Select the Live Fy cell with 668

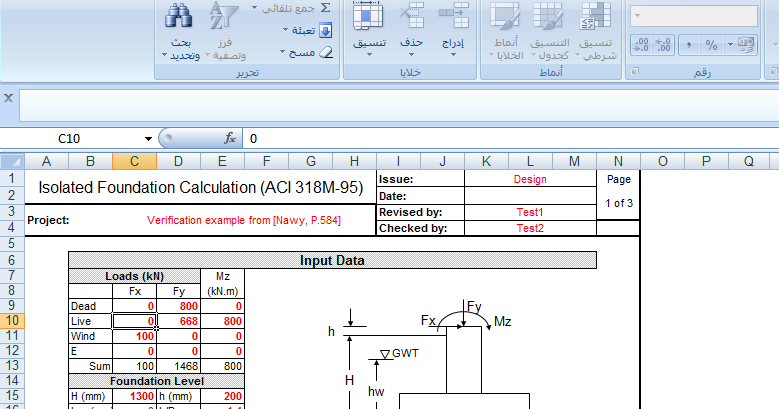pos(178,321)
